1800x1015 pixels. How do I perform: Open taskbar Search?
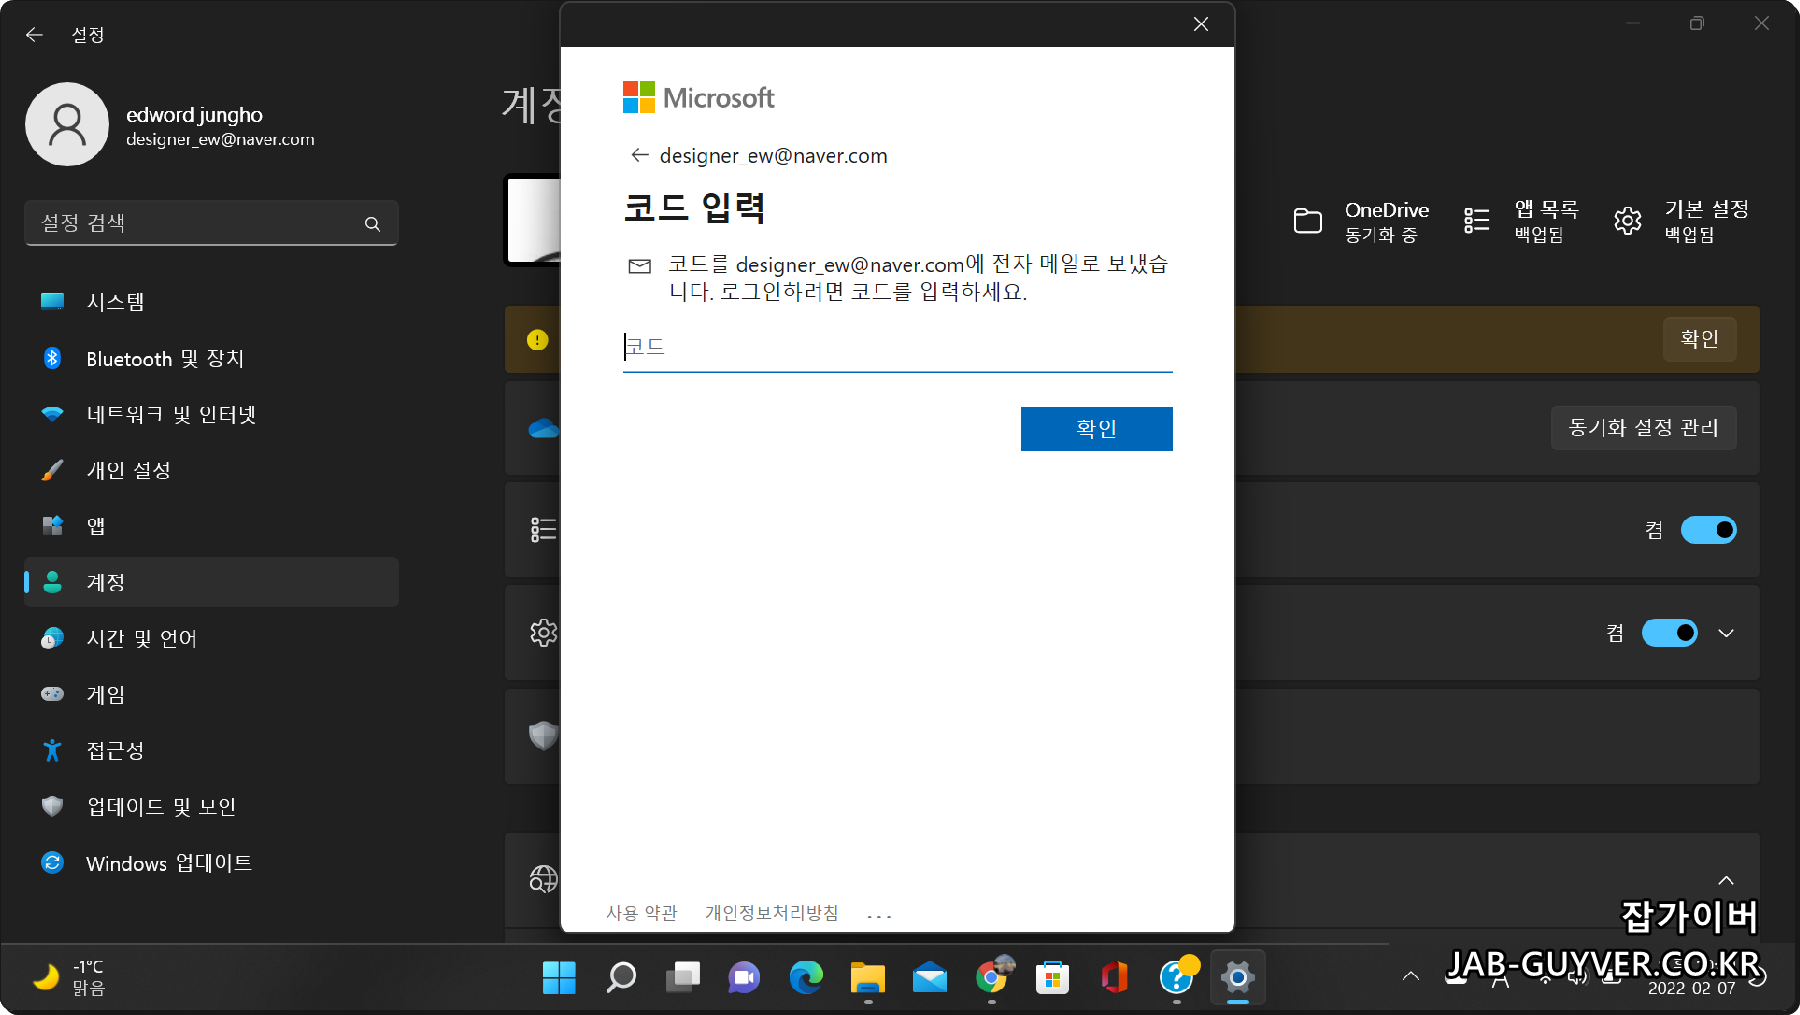621,977
